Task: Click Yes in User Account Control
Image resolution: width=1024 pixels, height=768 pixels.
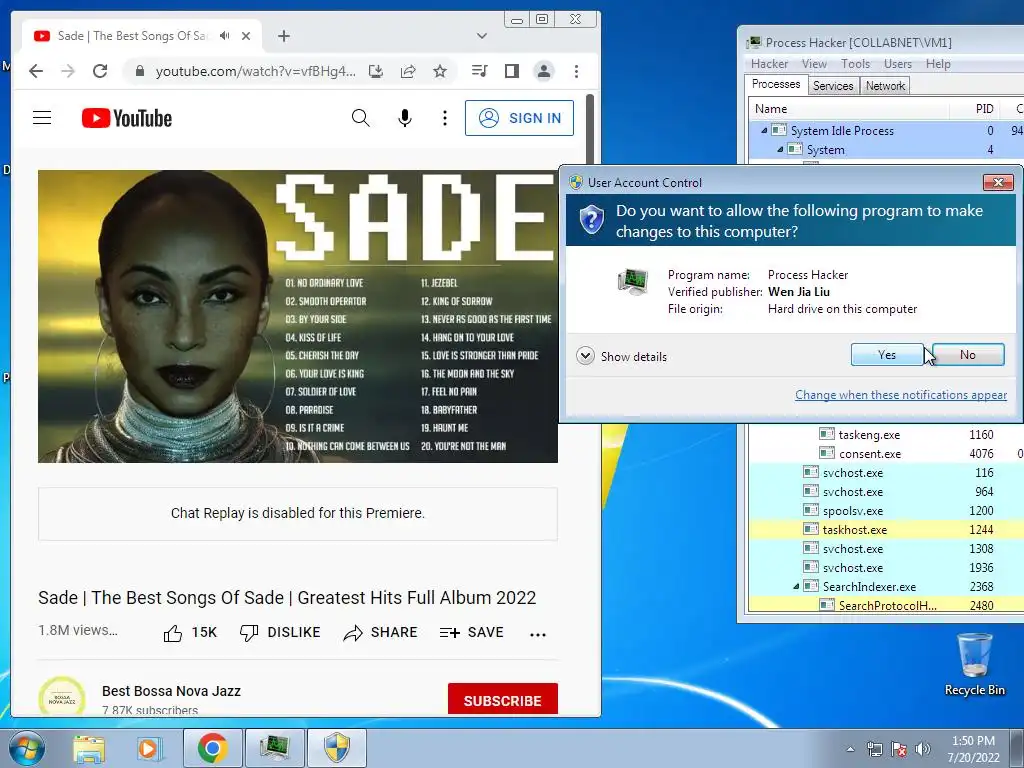Action: point(887,355)
